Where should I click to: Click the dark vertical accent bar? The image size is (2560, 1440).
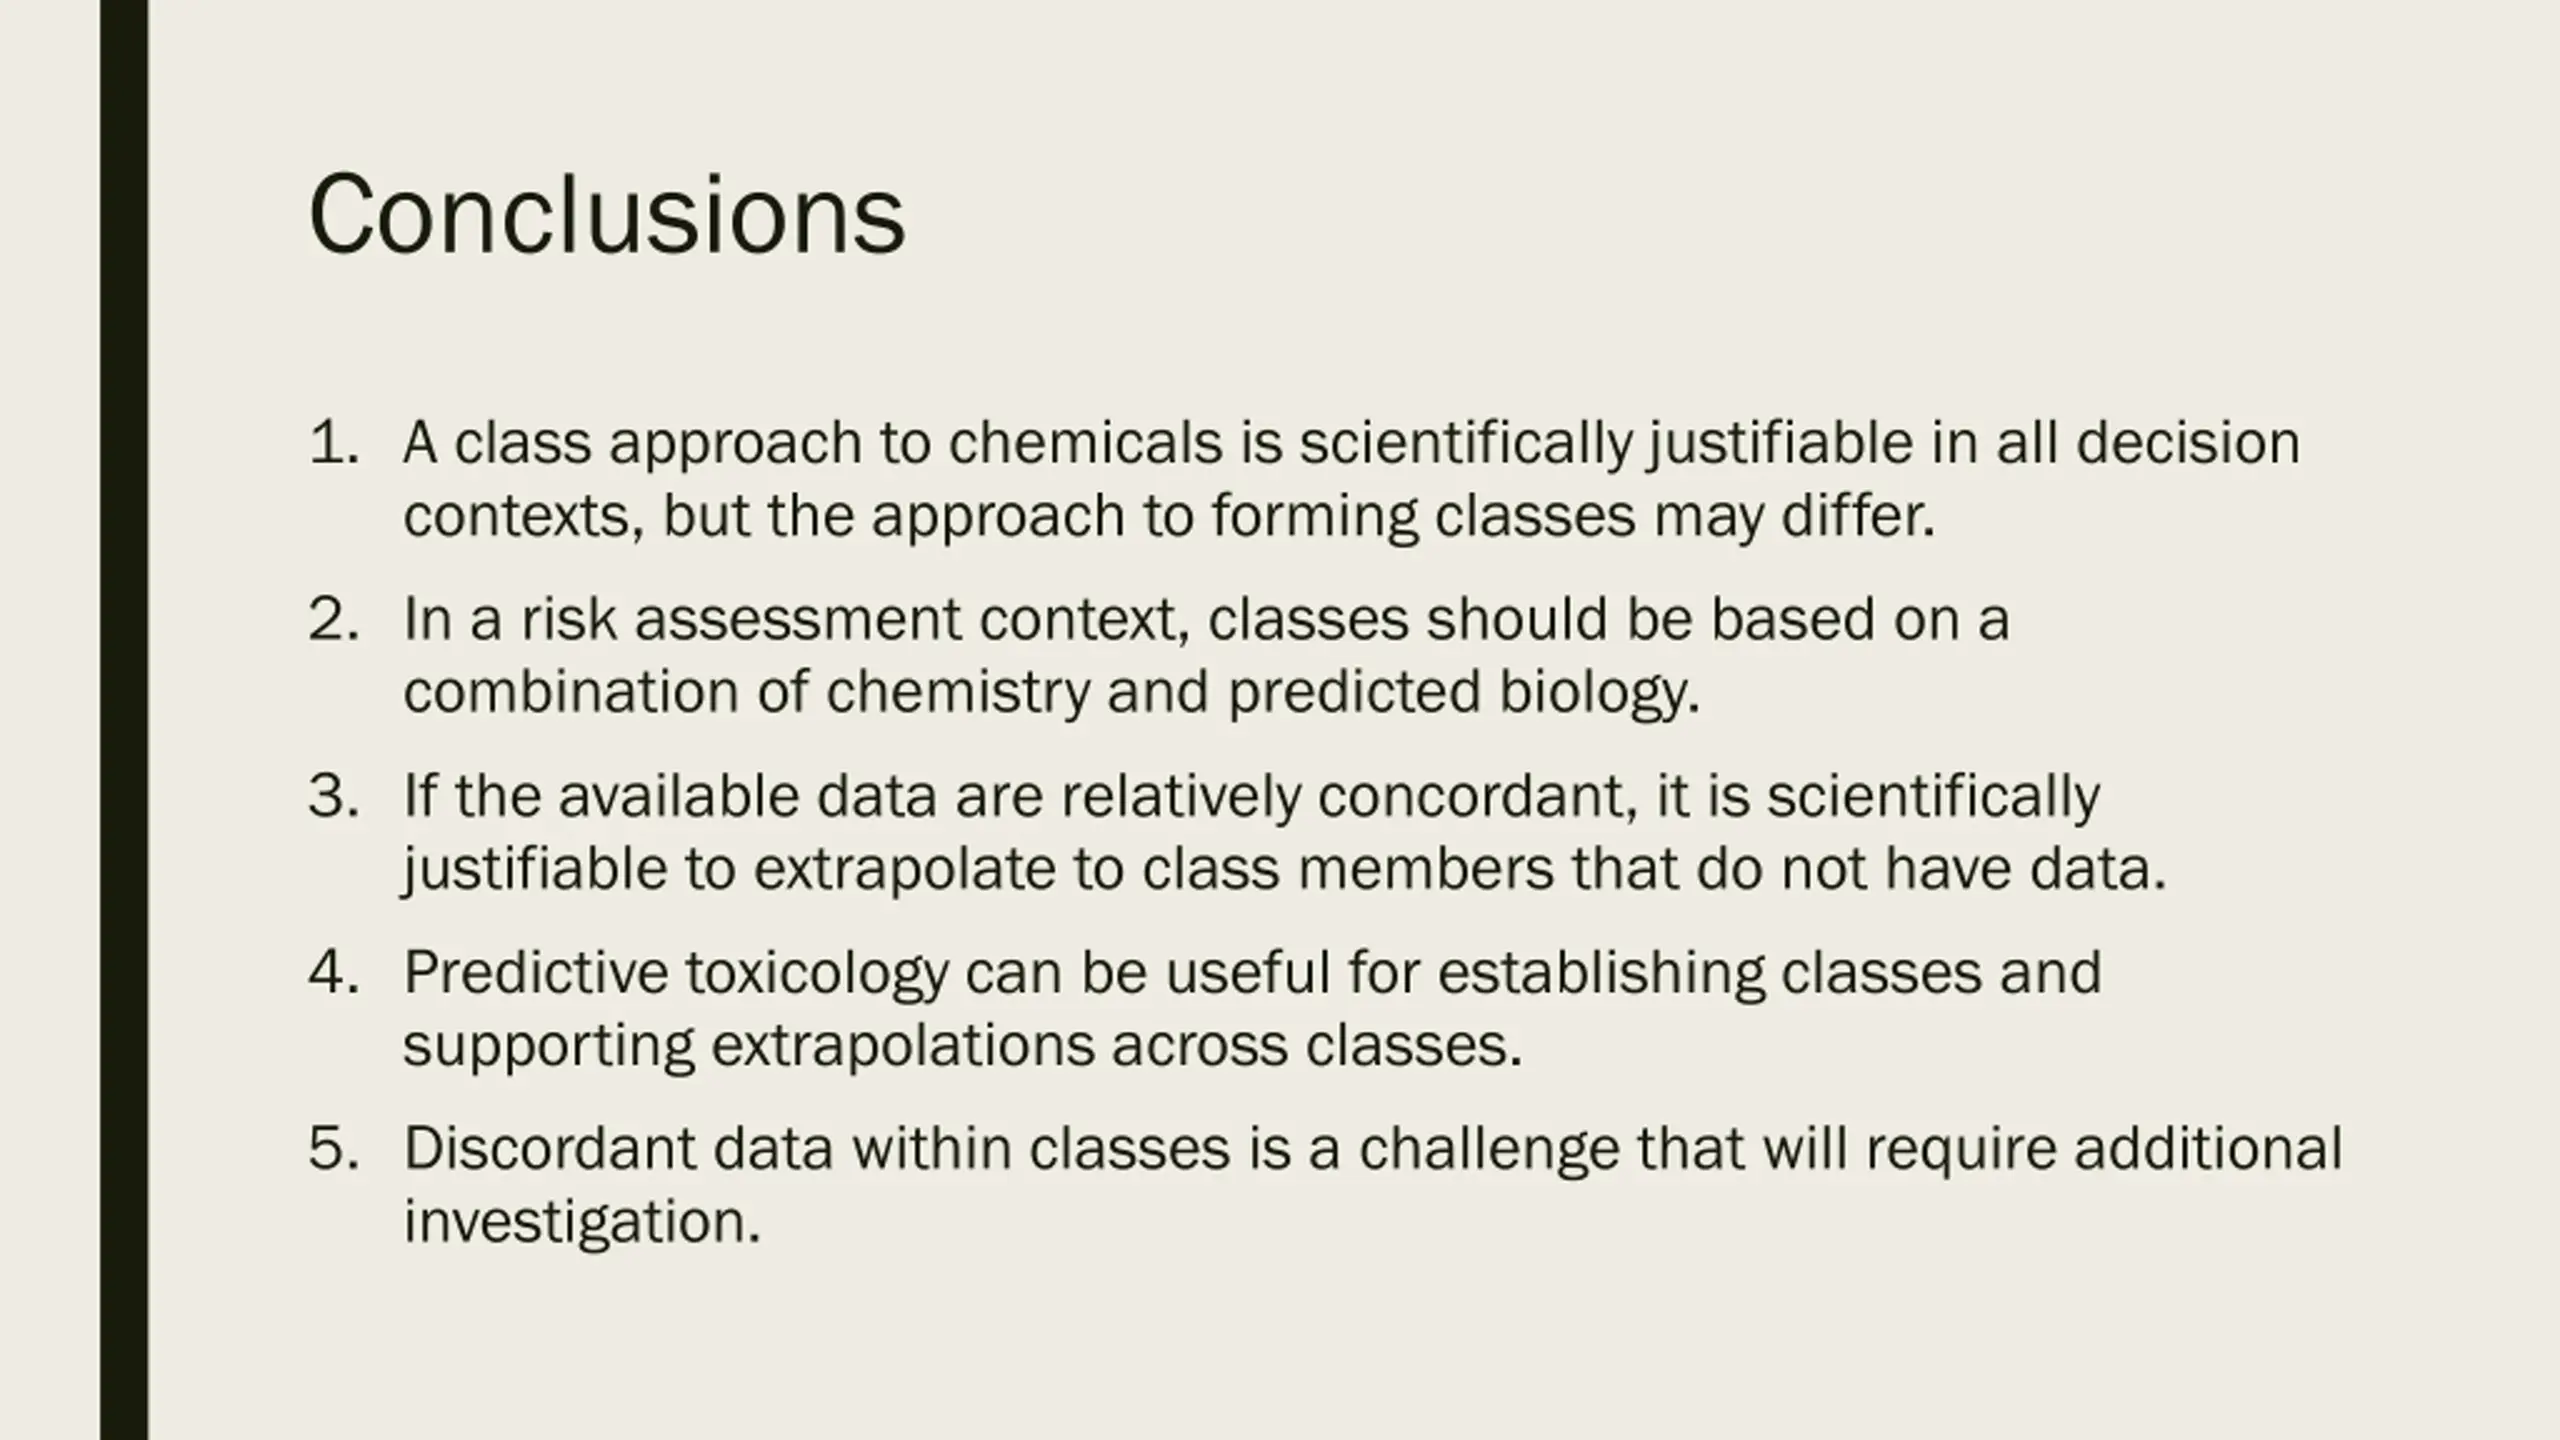point(124,720)
